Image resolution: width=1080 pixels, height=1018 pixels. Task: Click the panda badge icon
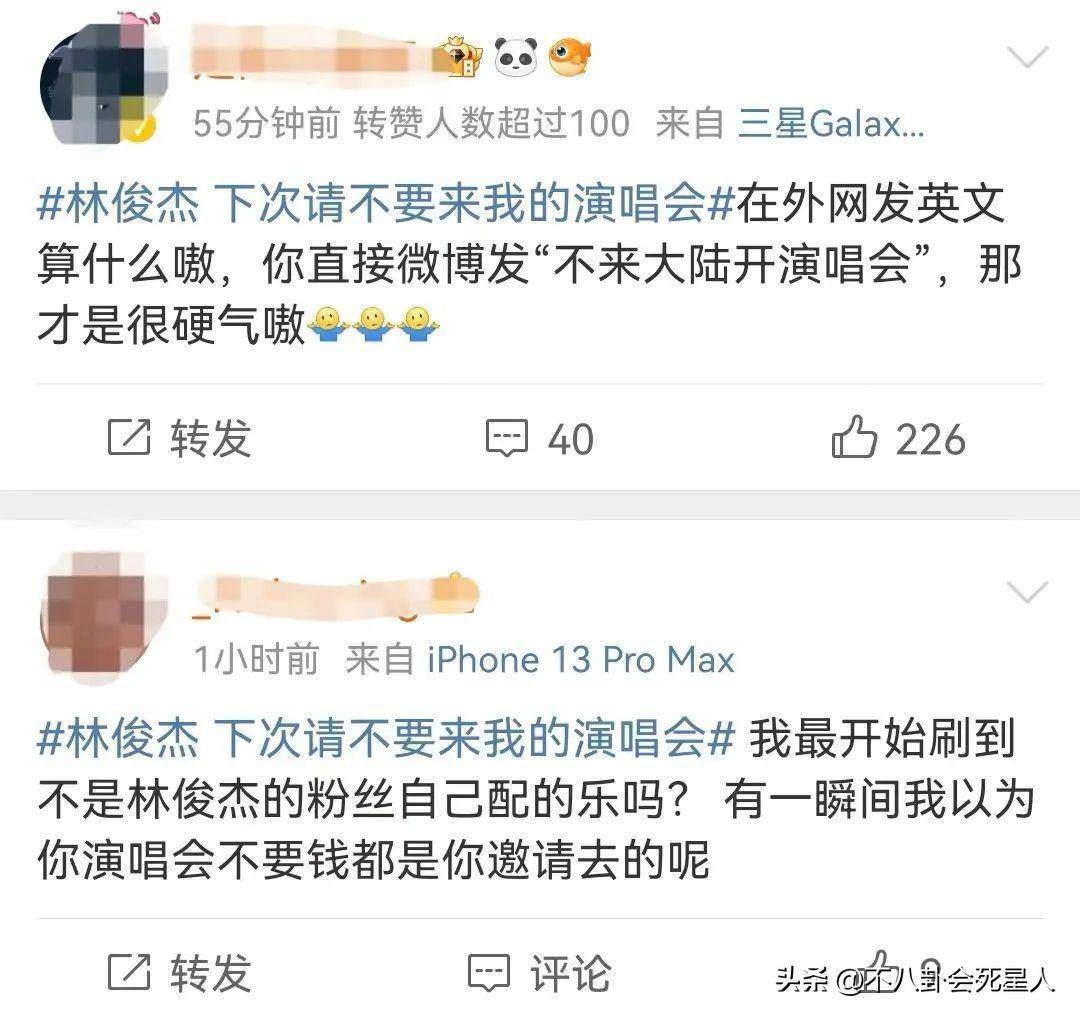[x=517, y=56]
